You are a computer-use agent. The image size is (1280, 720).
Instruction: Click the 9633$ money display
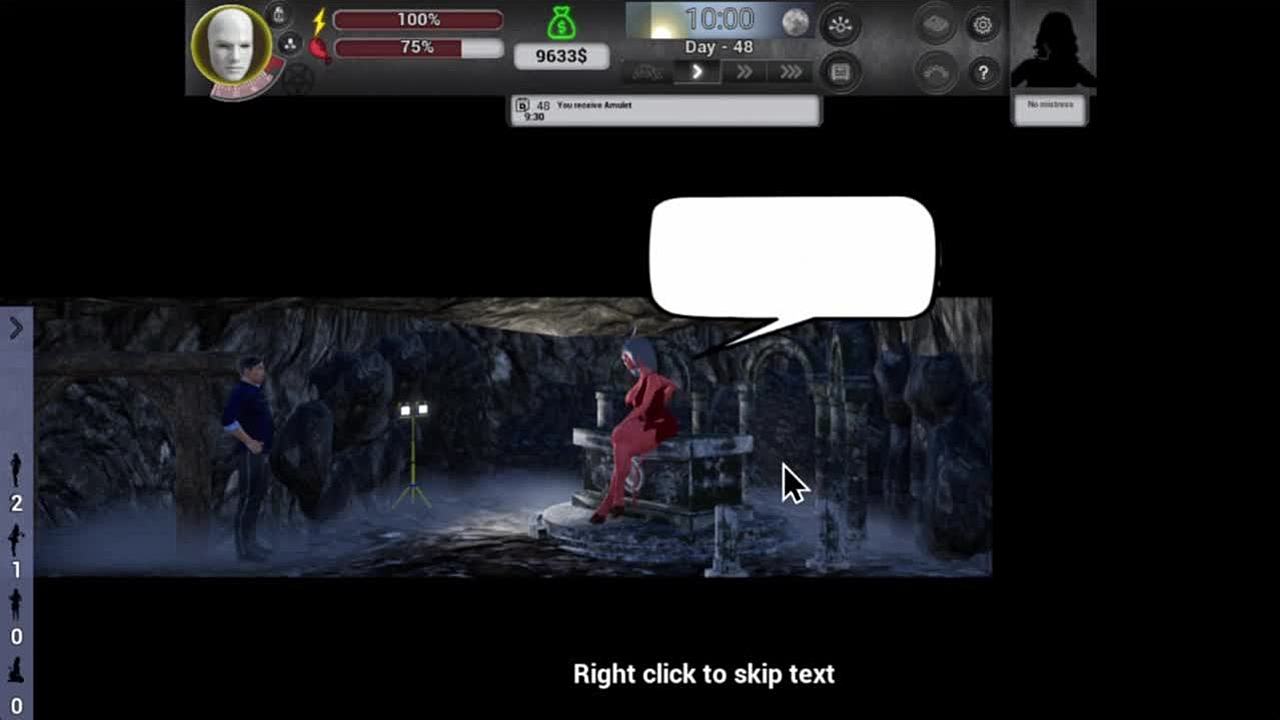pos(561,57)
